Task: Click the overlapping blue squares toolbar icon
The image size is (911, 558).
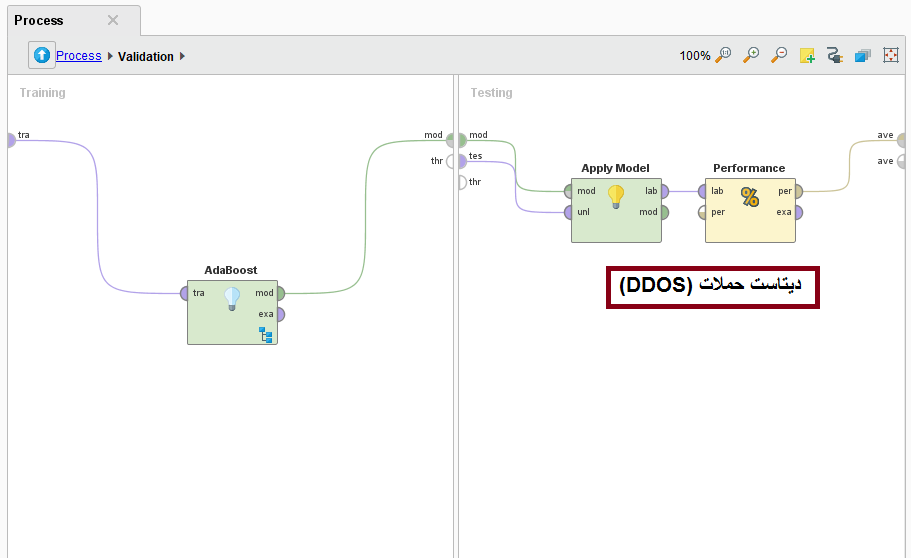Action: [863, 56]
